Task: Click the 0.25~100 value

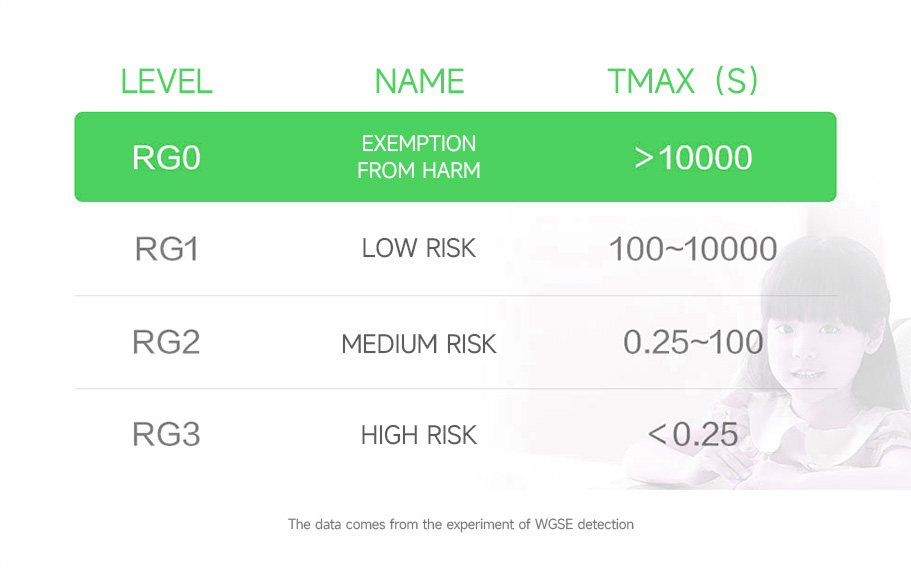Action: point(693,342)
